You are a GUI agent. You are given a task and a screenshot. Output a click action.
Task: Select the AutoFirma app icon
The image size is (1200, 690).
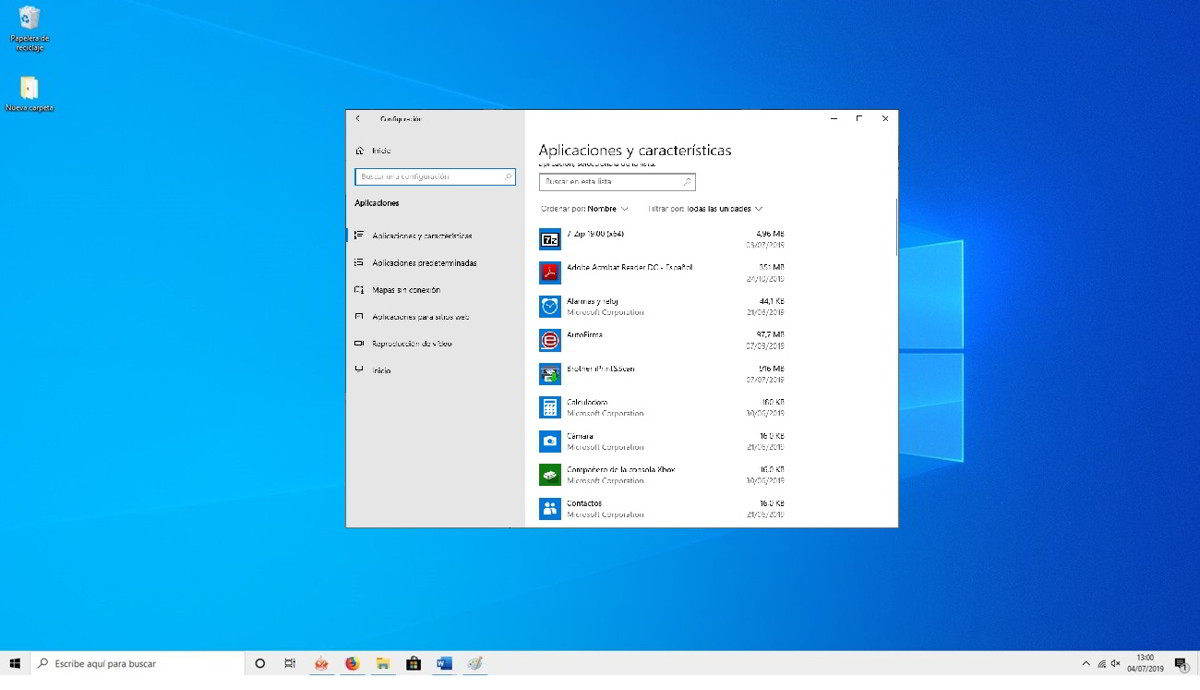click(x=550, y=340)
